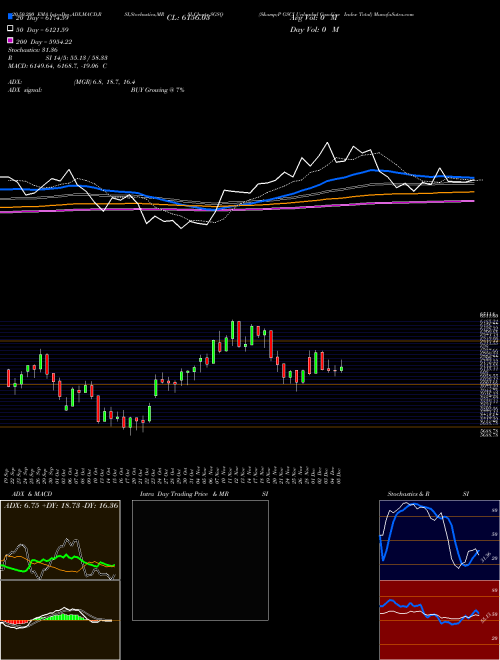Click the white 50 Day legend swatch
500x660 pixels.
[x=11, y=29]
